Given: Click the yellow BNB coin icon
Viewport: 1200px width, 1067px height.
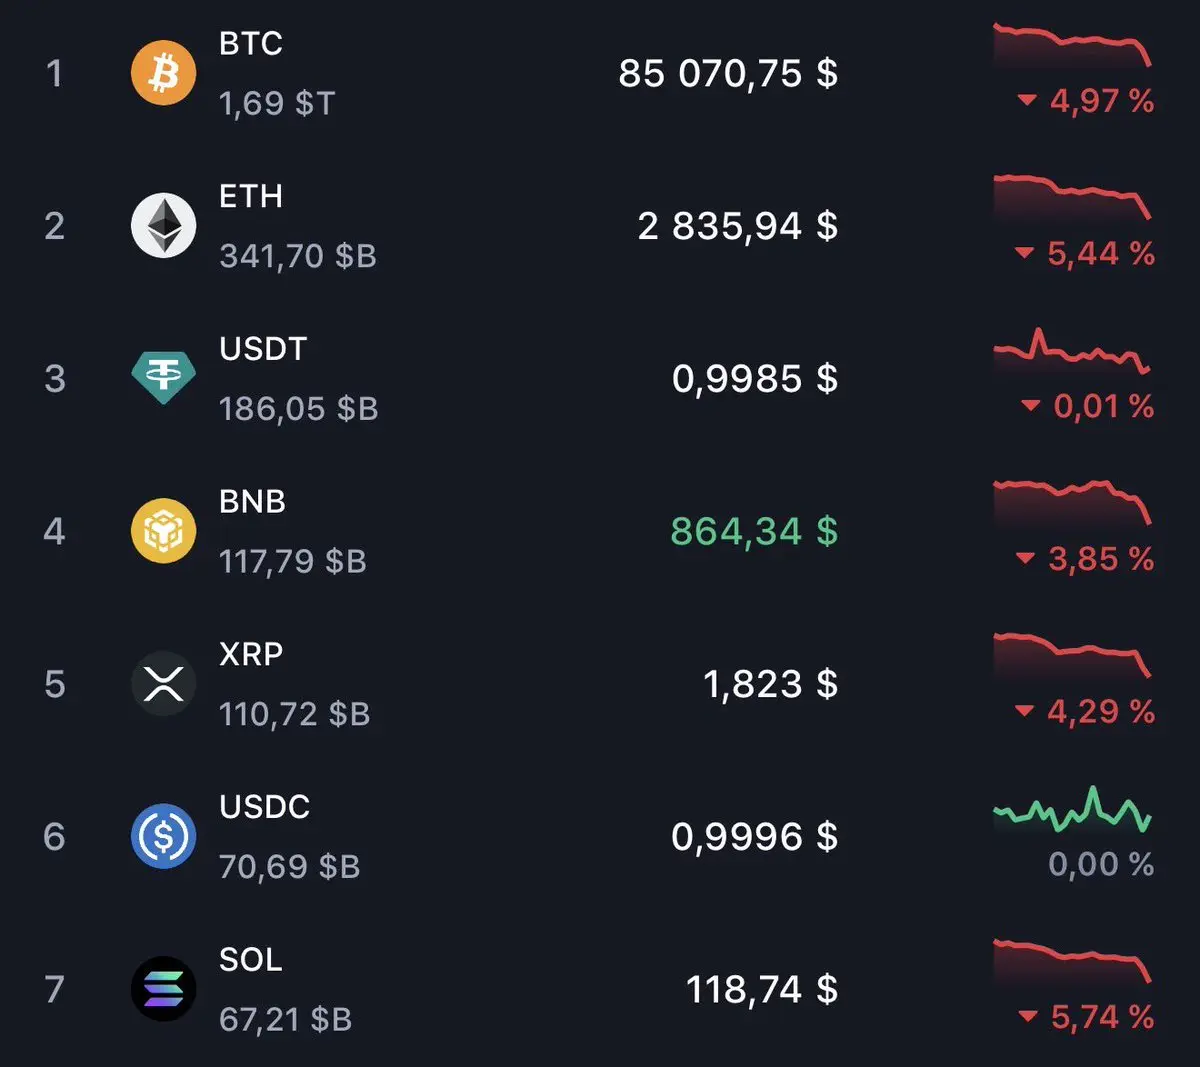Looking at the screenshot, I should (163, 531).
